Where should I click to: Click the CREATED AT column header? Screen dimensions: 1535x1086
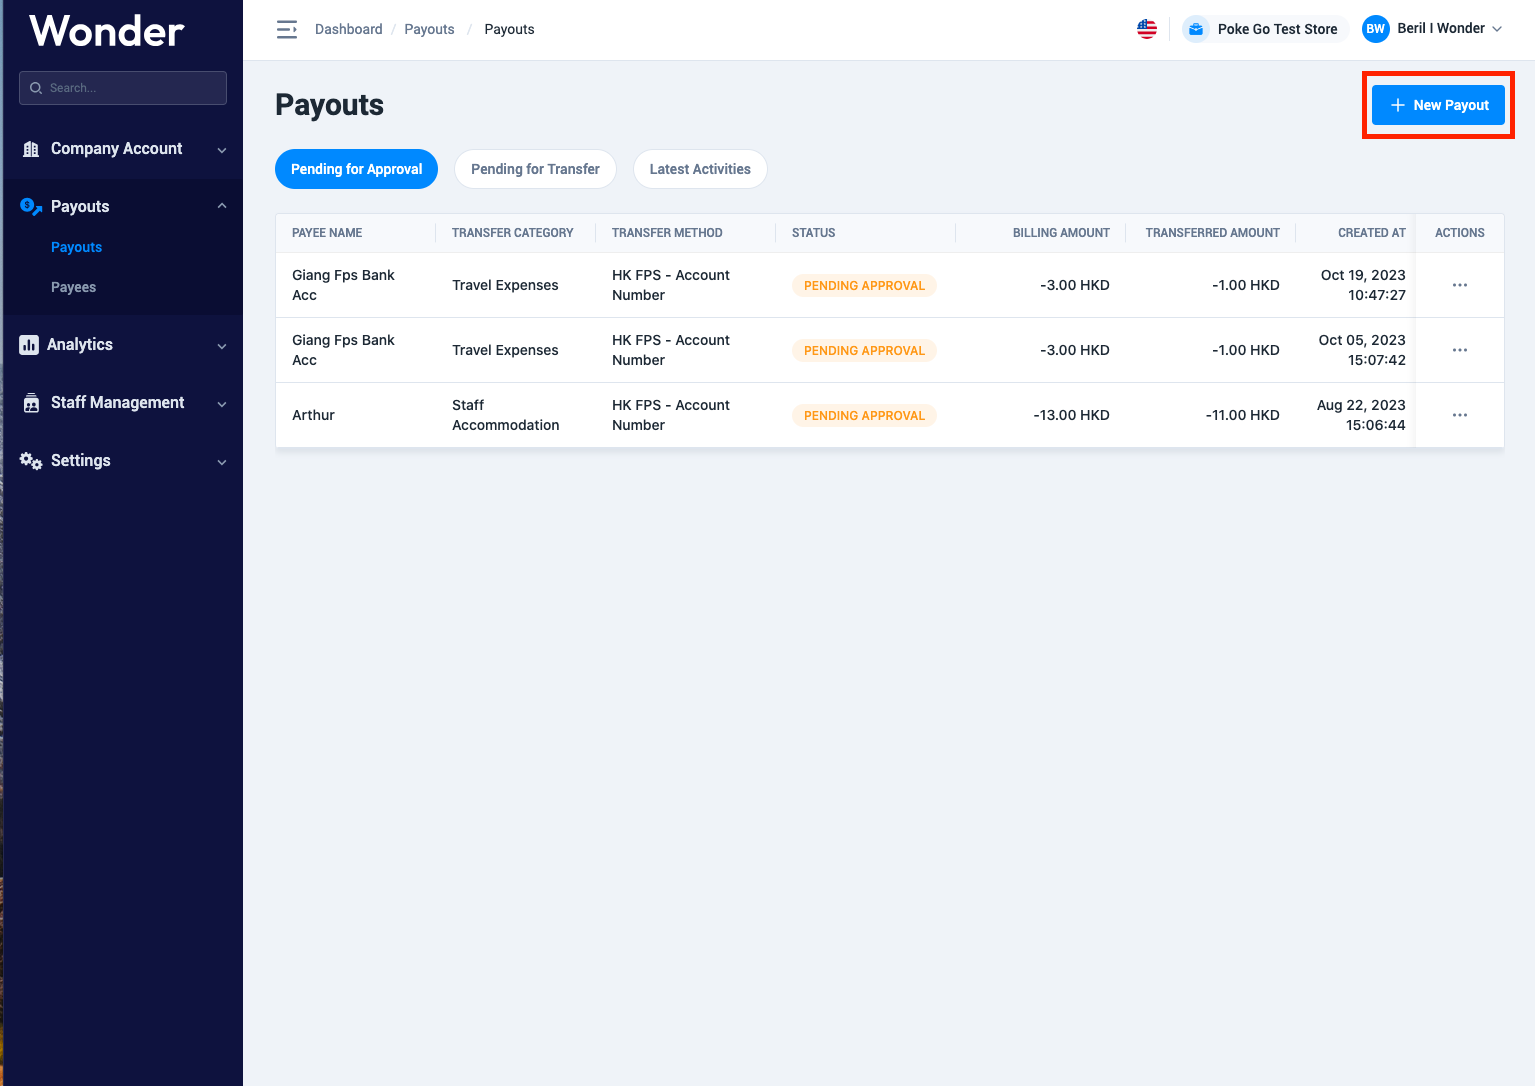[1371, 233]
